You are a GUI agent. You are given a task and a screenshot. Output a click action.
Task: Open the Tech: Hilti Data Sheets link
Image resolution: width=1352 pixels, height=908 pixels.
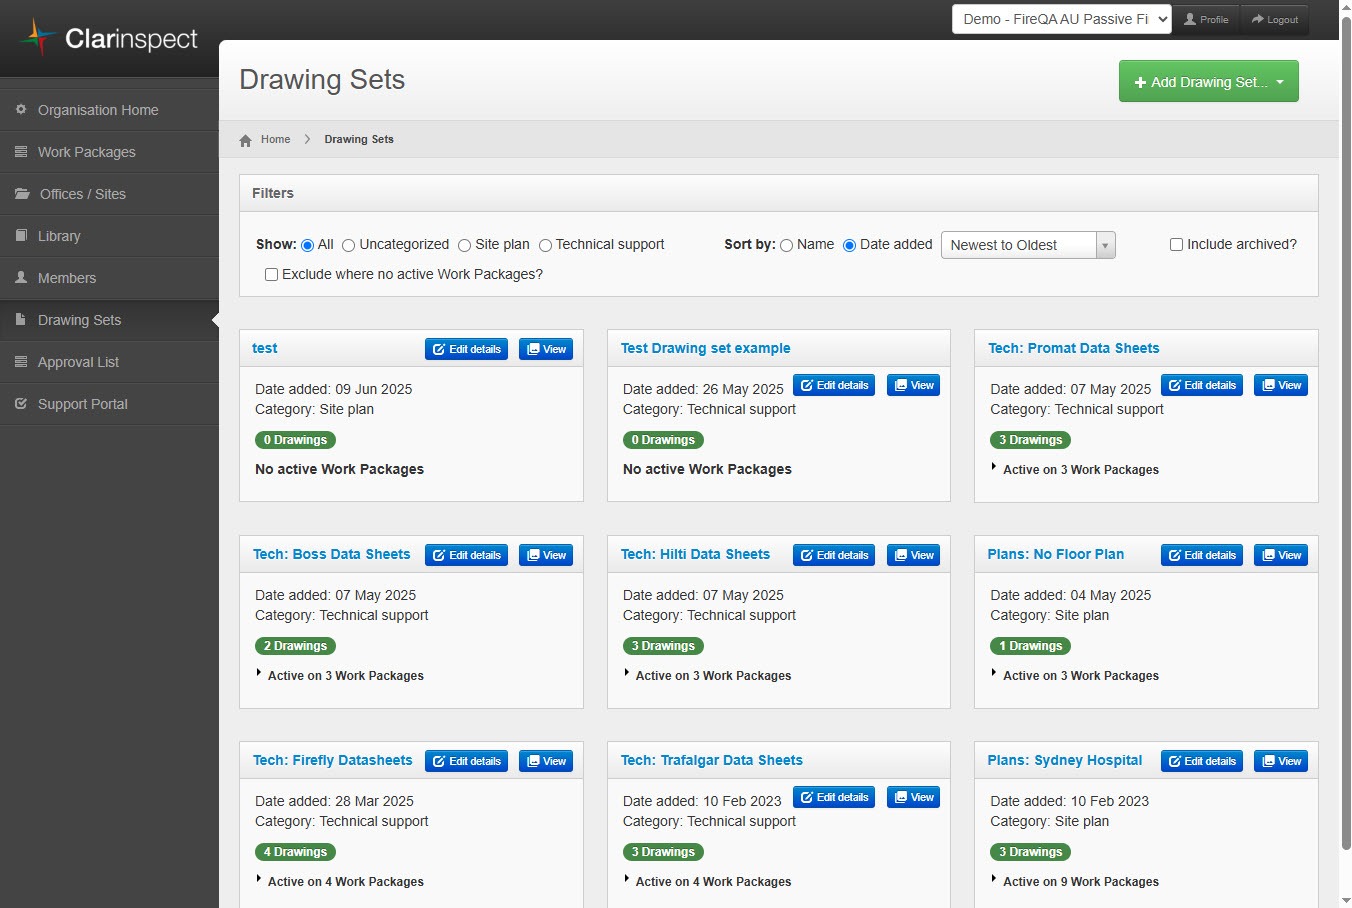click(x=695, y=554)
